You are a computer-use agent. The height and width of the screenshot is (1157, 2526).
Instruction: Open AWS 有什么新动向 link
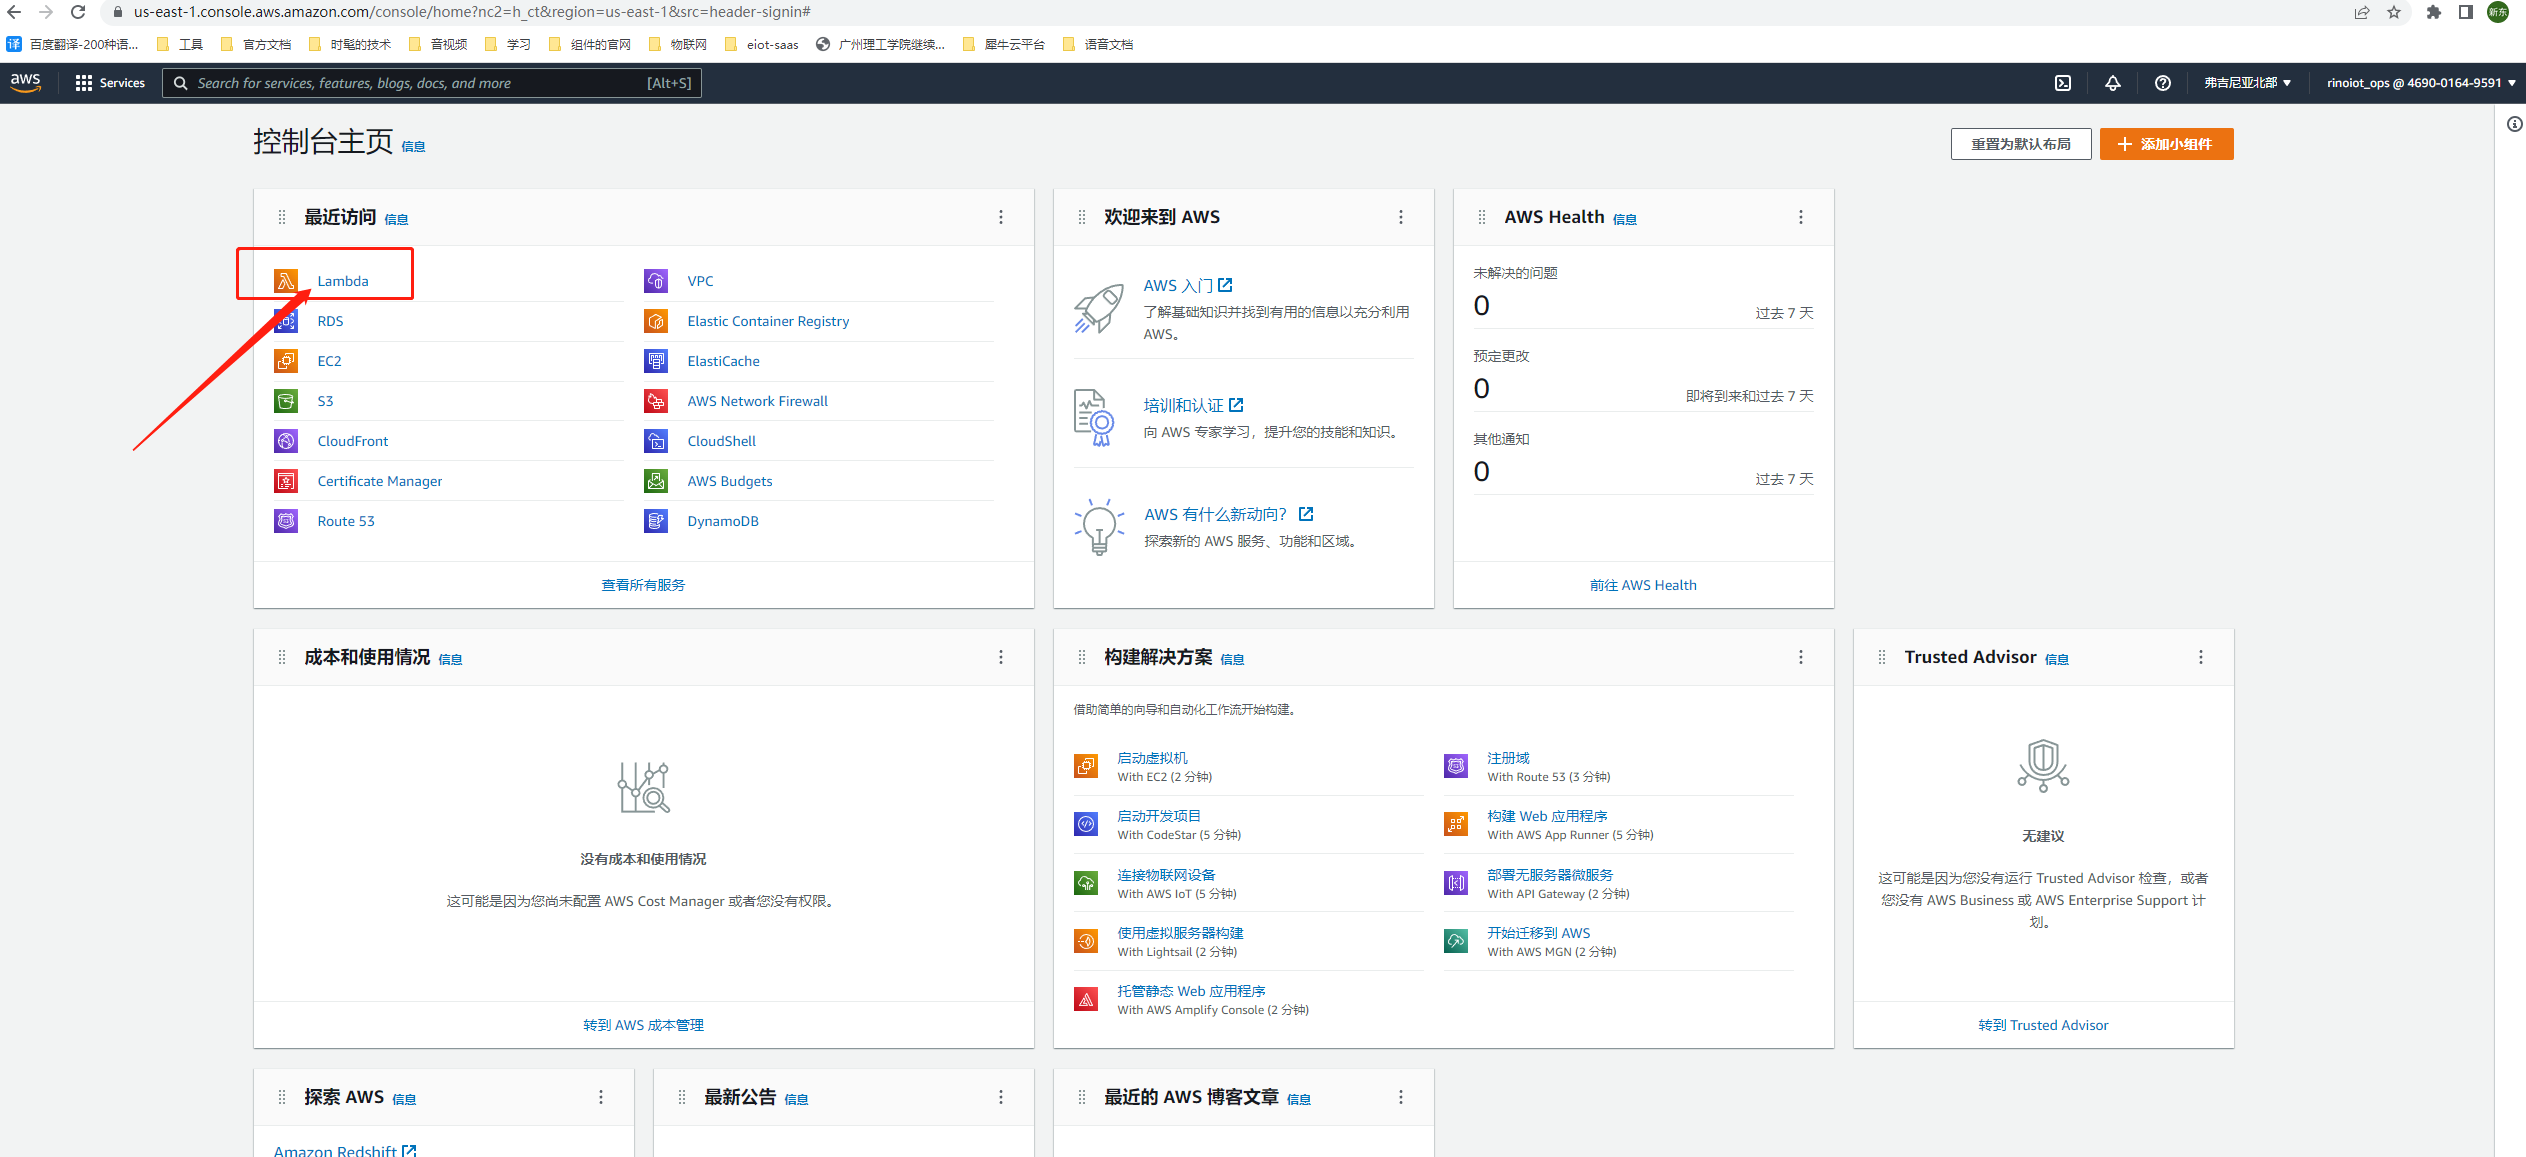click(x=1228, y=514)
